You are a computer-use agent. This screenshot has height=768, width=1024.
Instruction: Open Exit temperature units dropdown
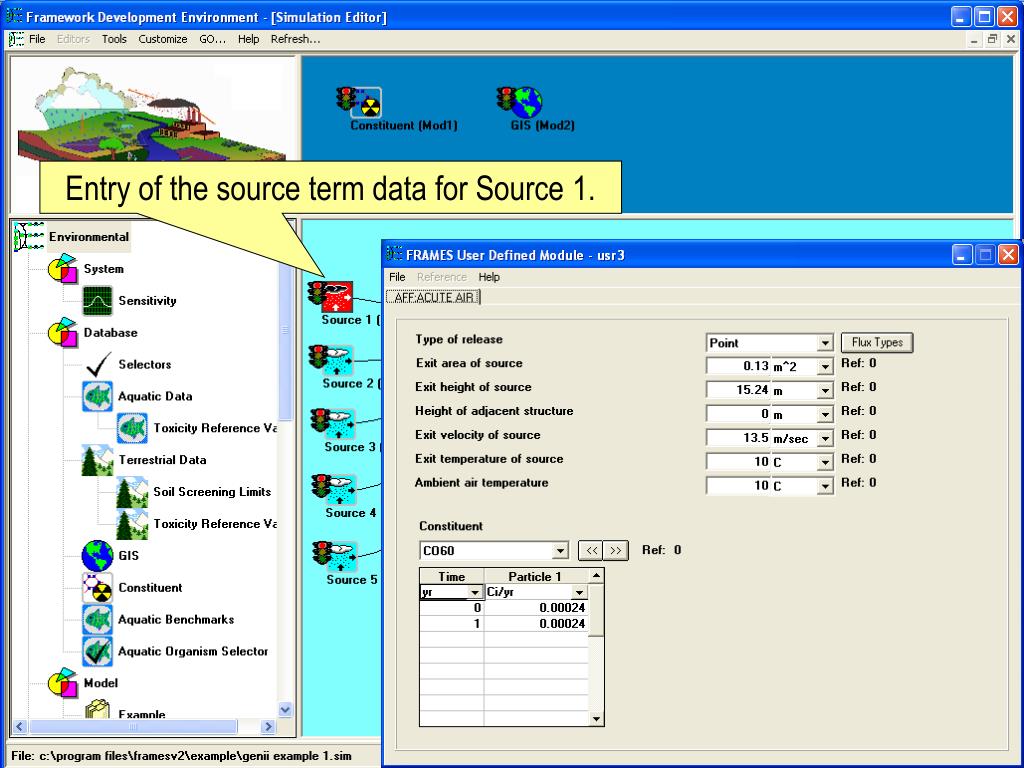(x=825, y=462)
